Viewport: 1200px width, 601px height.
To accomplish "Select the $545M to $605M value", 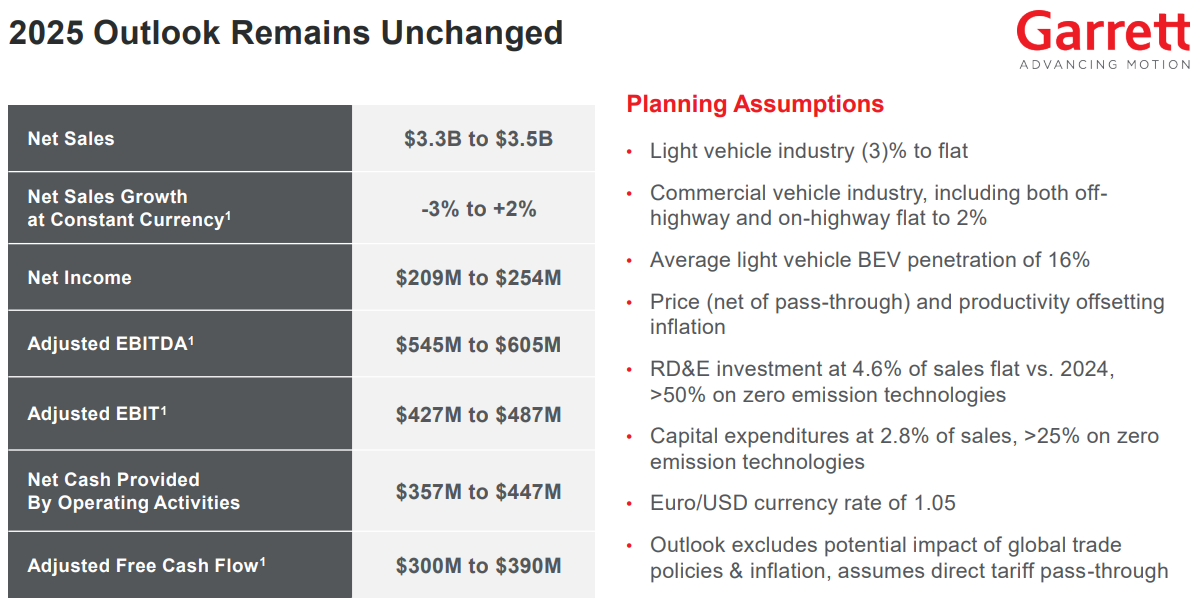I will pos(478,345).
